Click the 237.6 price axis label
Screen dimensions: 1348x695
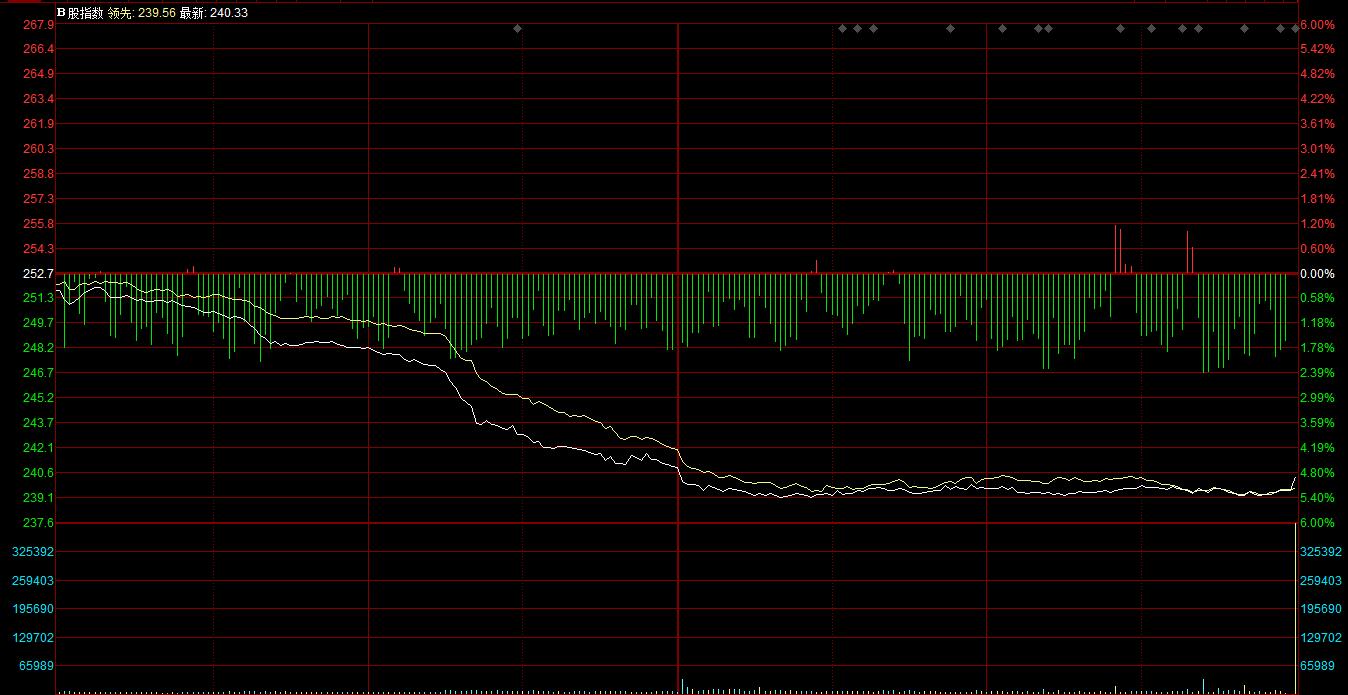[38, 523]
